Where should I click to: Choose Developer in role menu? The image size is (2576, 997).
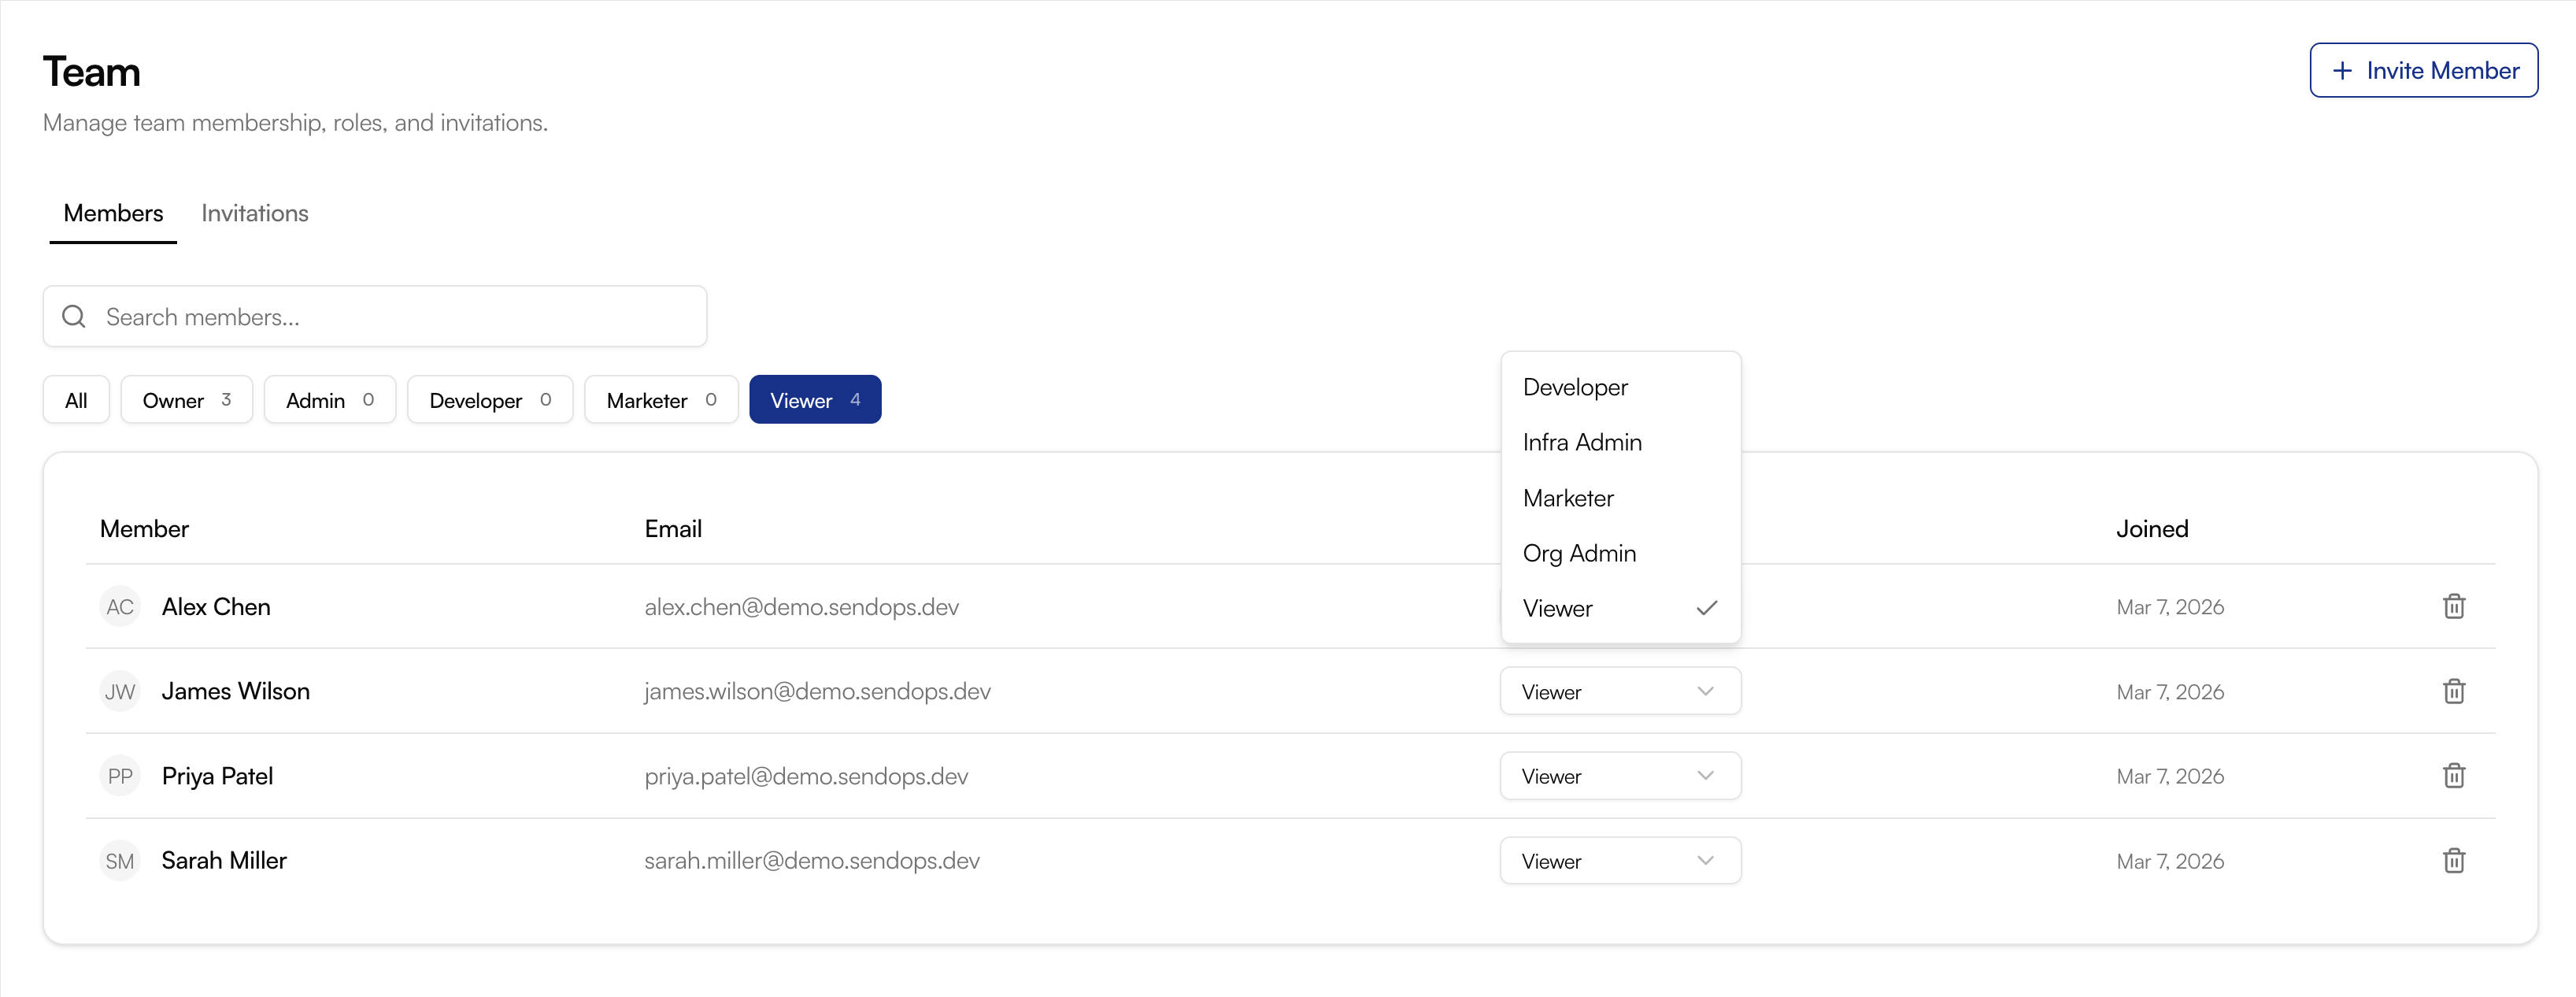pyautogui.click(x=1575, y=387)
